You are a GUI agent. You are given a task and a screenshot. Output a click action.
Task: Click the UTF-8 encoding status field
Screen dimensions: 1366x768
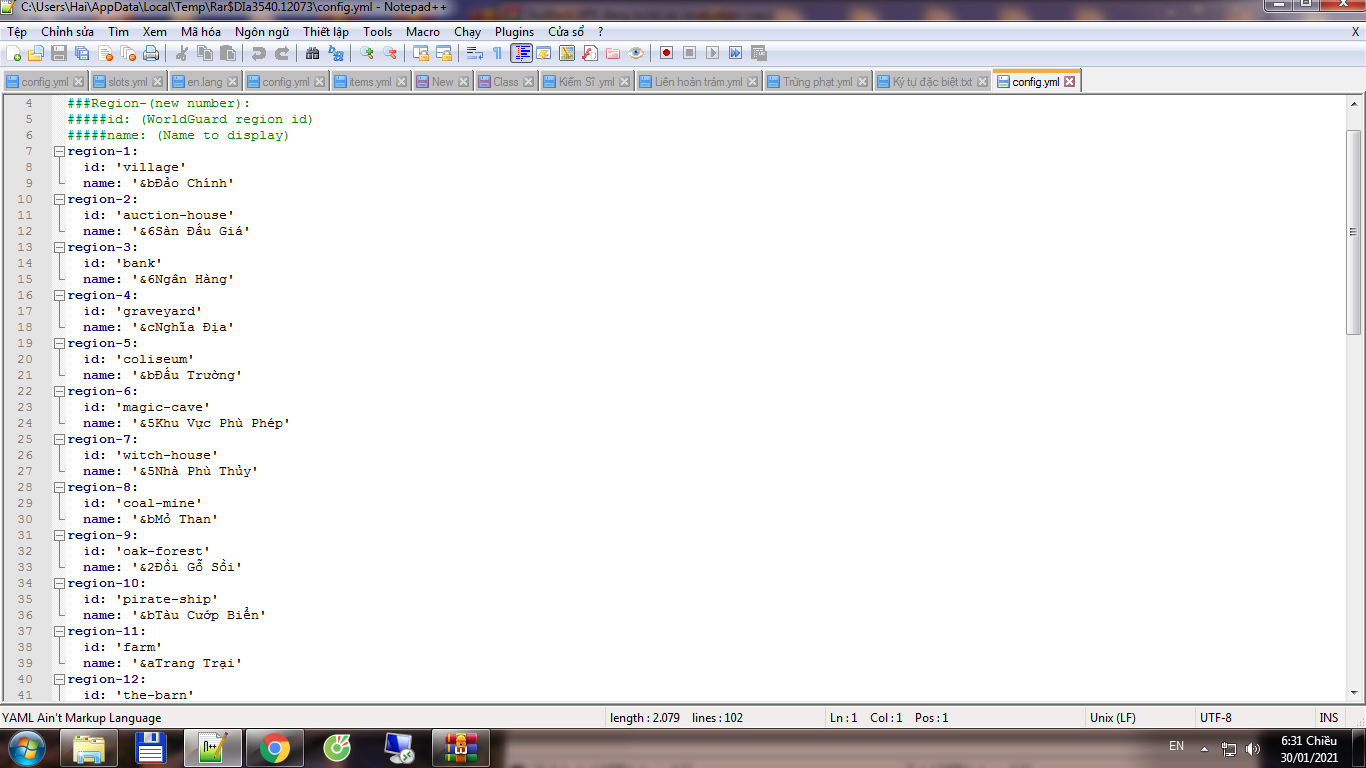click(x=1216, y=717)
